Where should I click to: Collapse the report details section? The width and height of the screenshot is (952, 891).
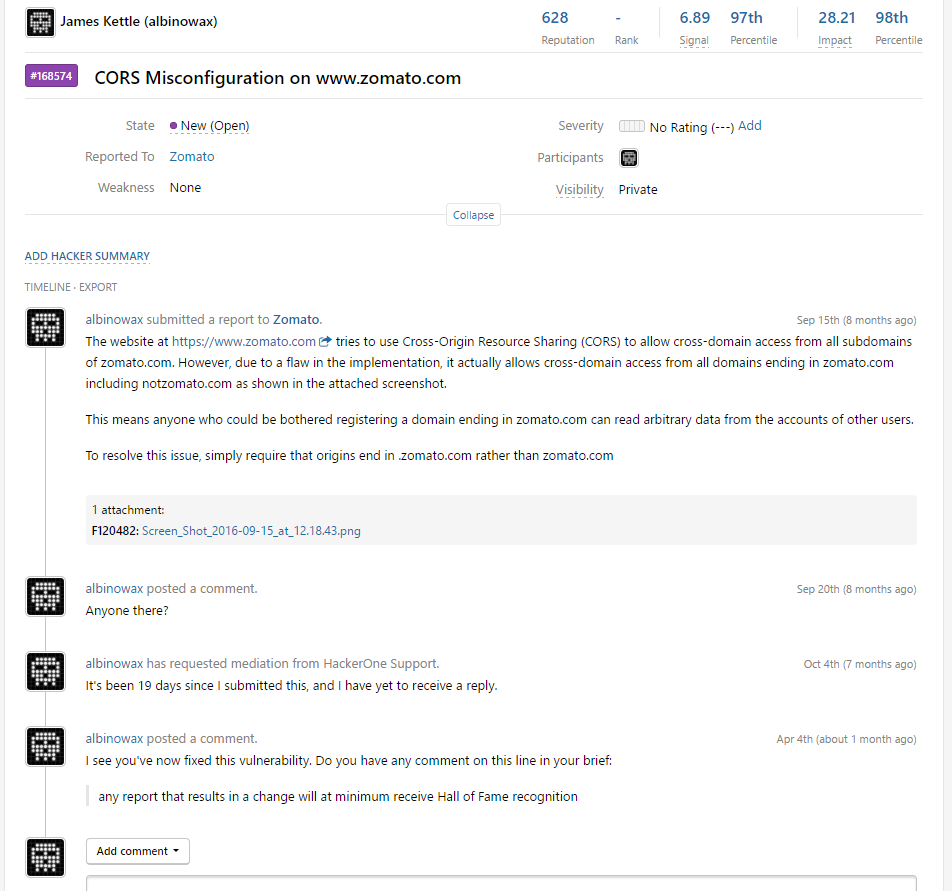474,215
